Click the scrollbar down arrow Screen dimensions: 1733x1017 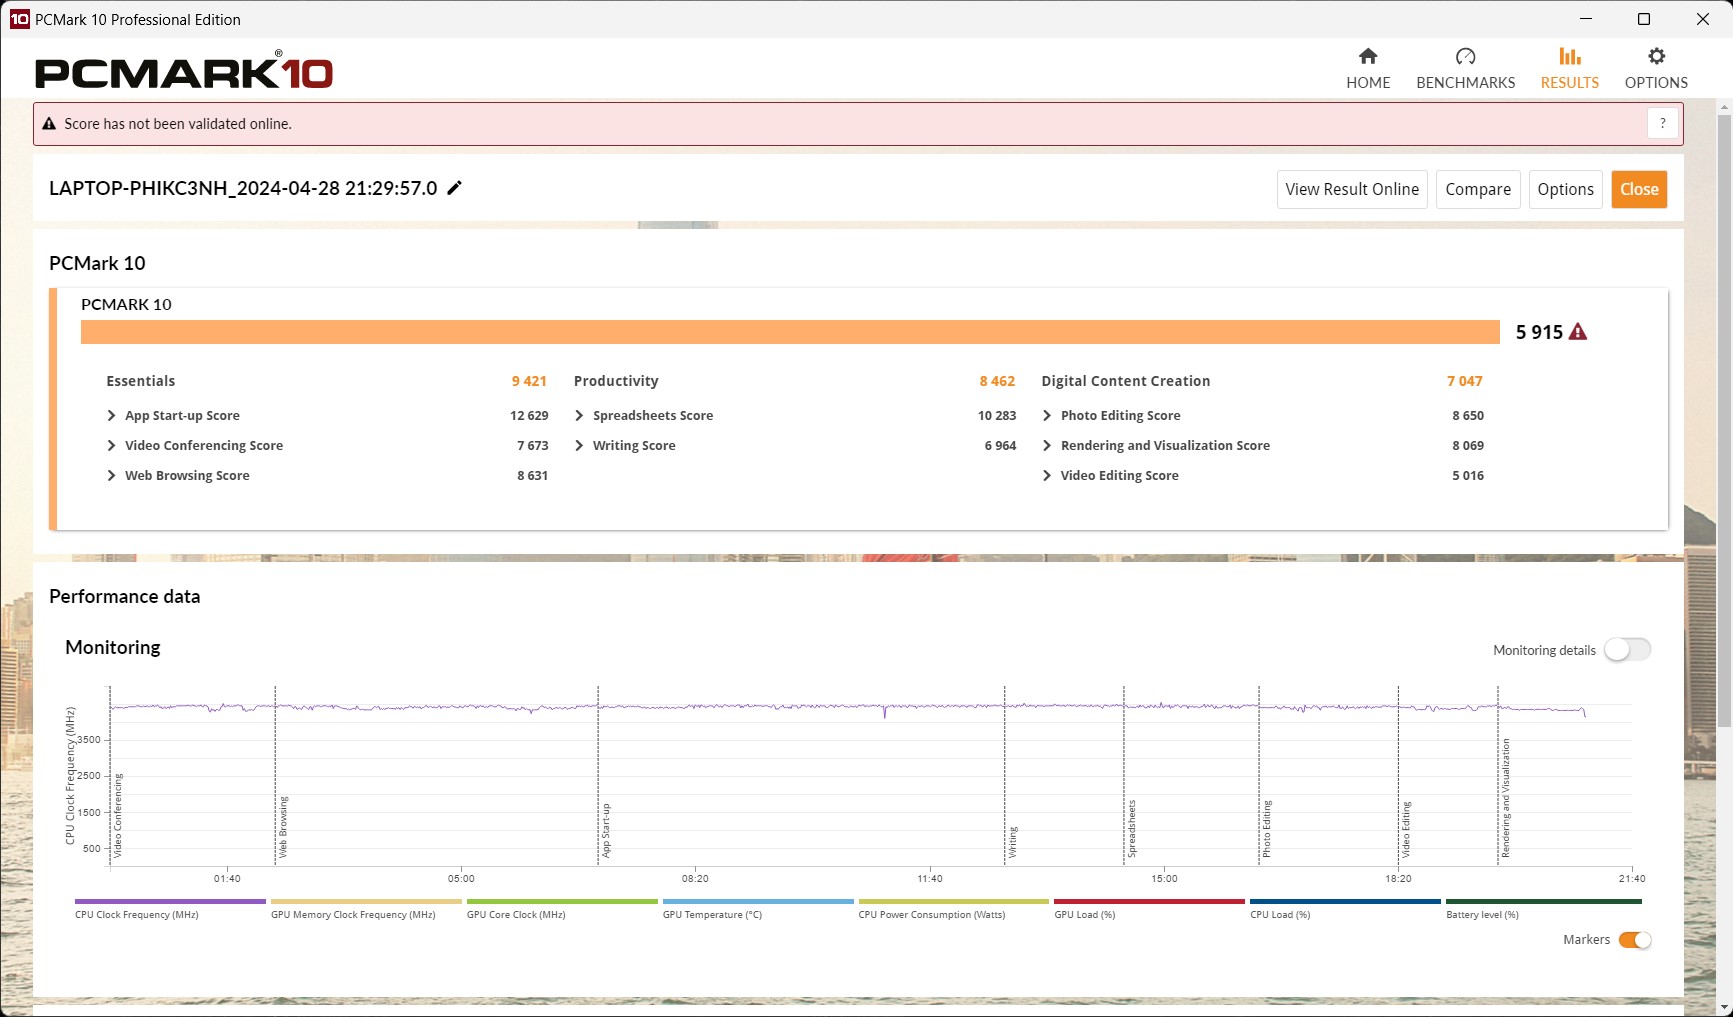coord(1724,1007)
